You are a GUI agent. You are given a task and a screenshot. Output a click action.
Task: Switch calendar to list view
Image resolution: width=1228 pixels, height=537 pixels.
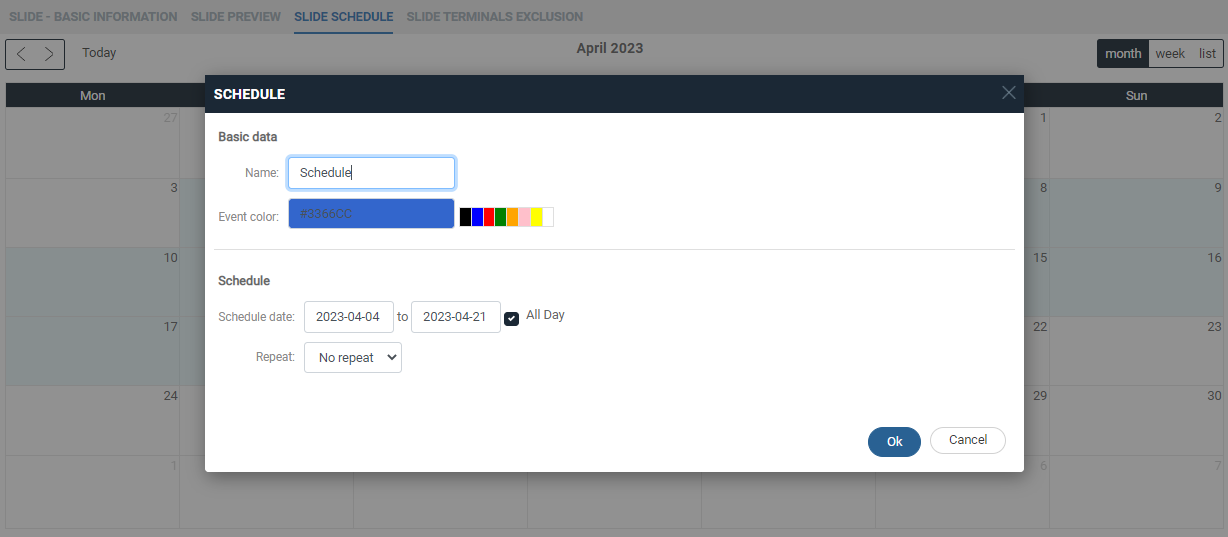point(1207,54)
